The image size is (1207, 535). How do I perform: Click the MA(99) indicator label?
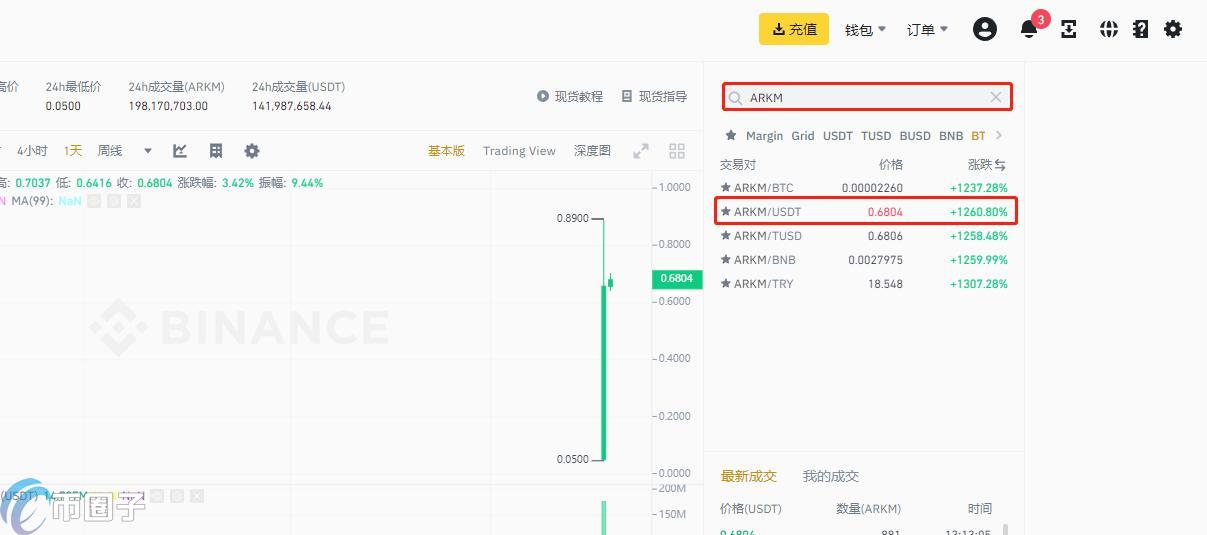32,201
